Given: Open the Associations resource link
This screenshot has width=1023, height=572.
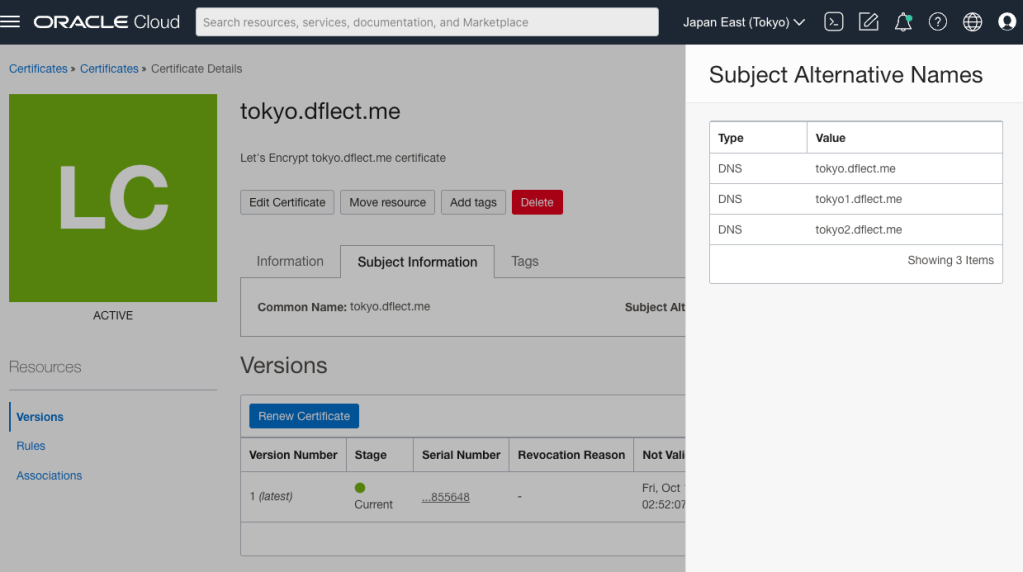Looking at the screenshot, I should coord(49,476).
